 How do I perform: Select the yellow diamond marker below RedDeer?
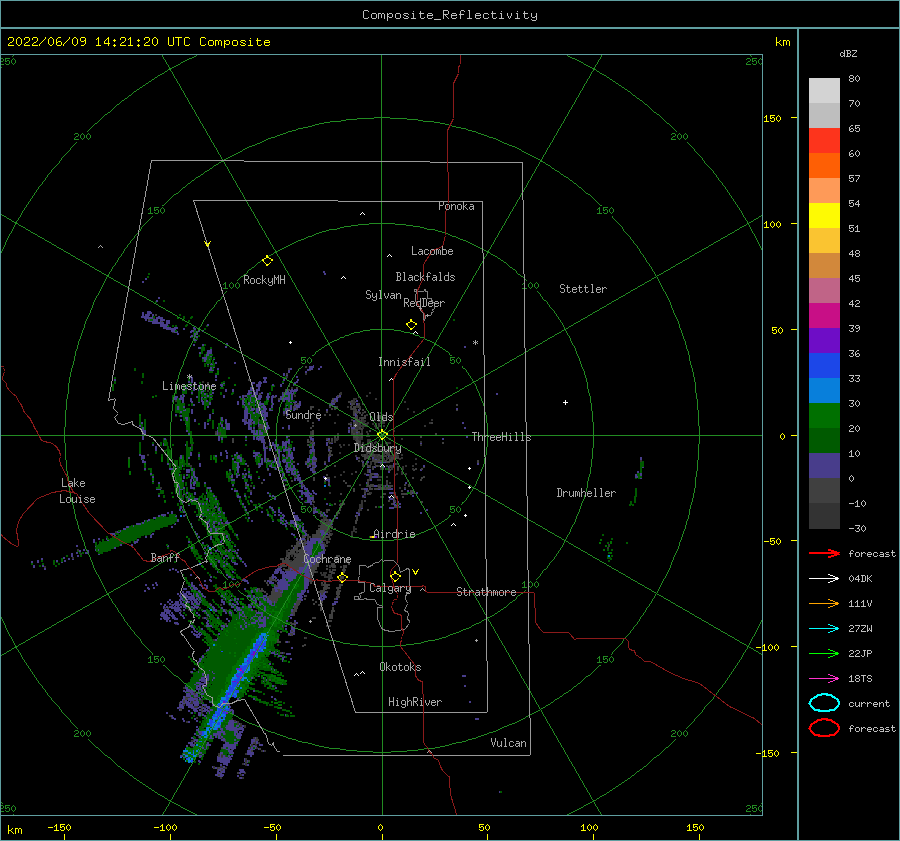tap(411, 325)
